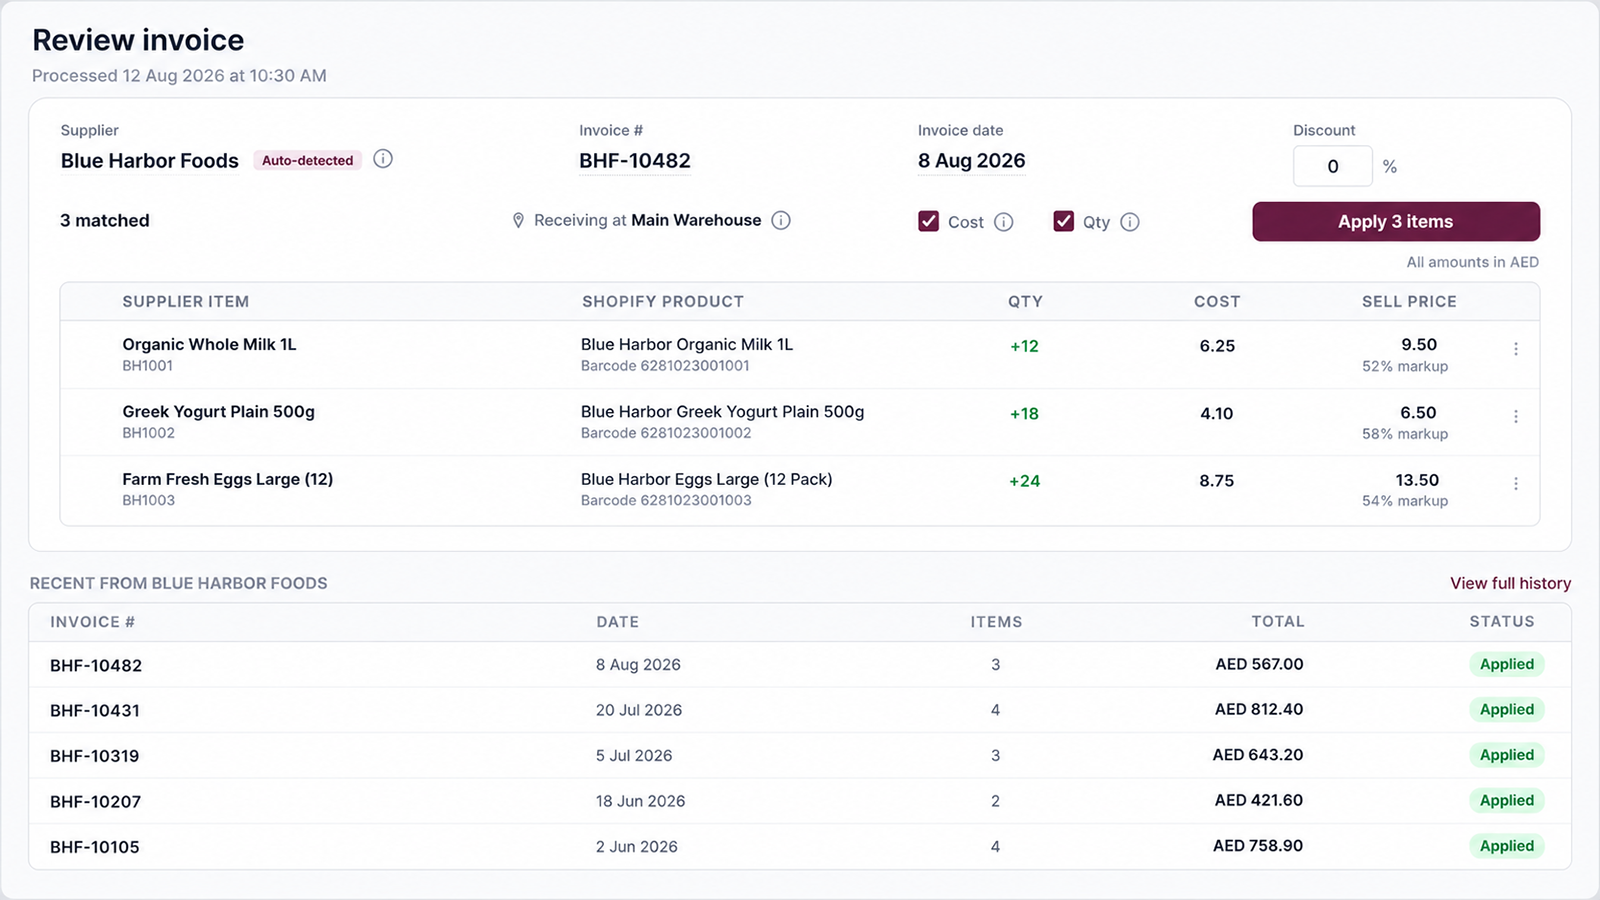Open more options for Farm Fresh Eggs row
The width and height of the screenshot is (1600, 900).
1516,483
